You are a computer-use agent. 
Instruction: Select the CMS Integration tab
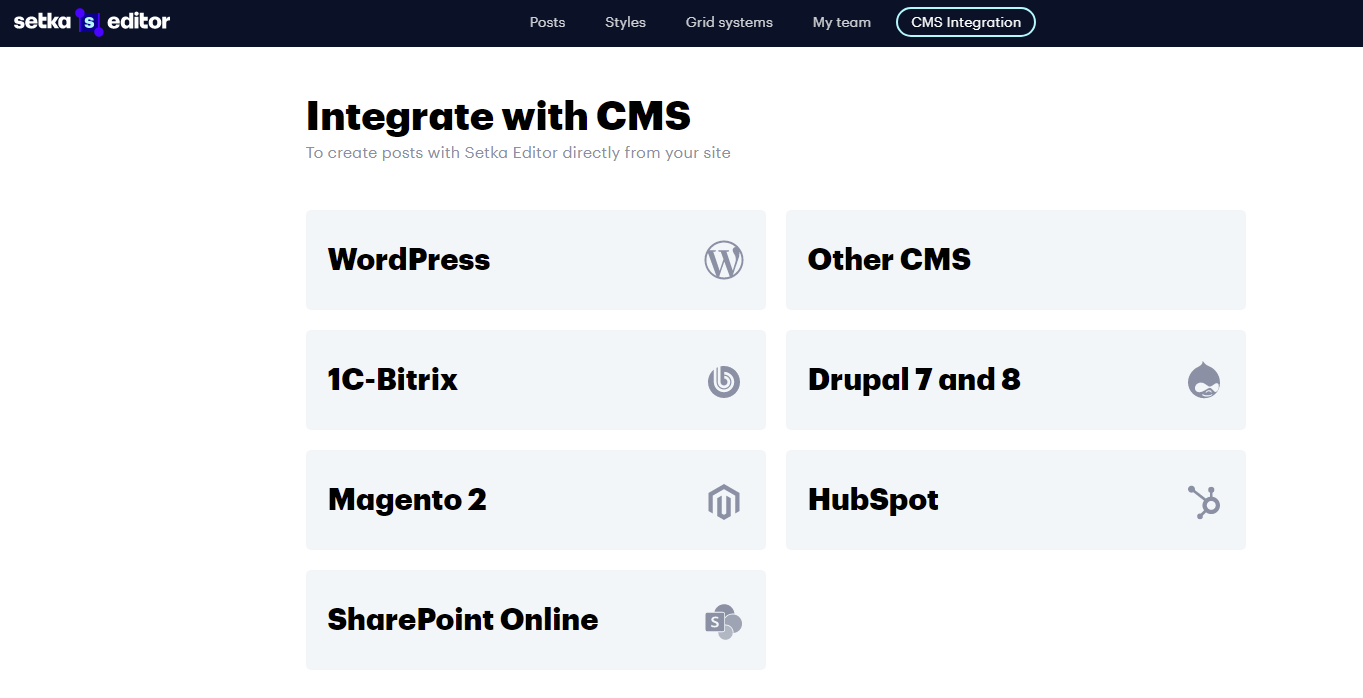coord(966,22)
